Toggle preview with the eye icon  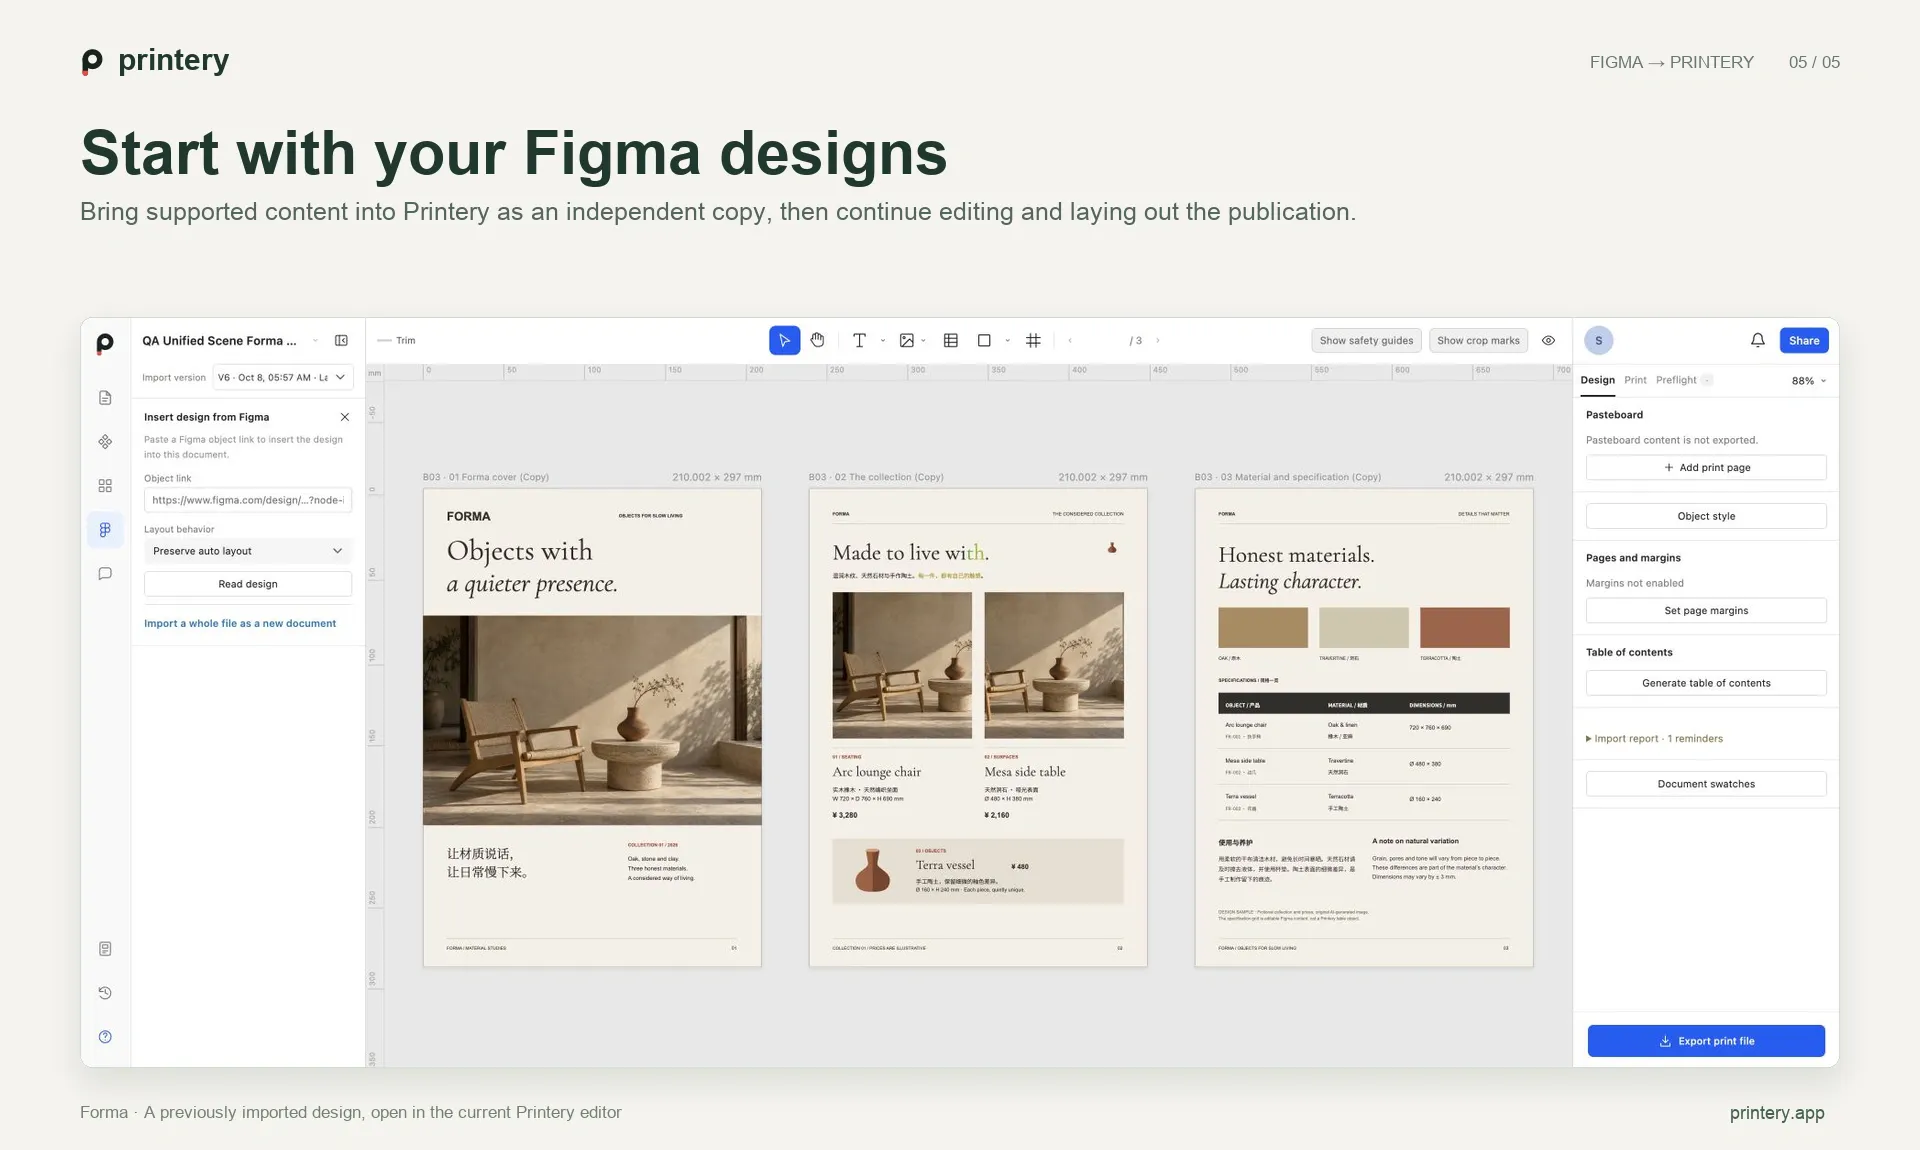[x=1548, y=341]
